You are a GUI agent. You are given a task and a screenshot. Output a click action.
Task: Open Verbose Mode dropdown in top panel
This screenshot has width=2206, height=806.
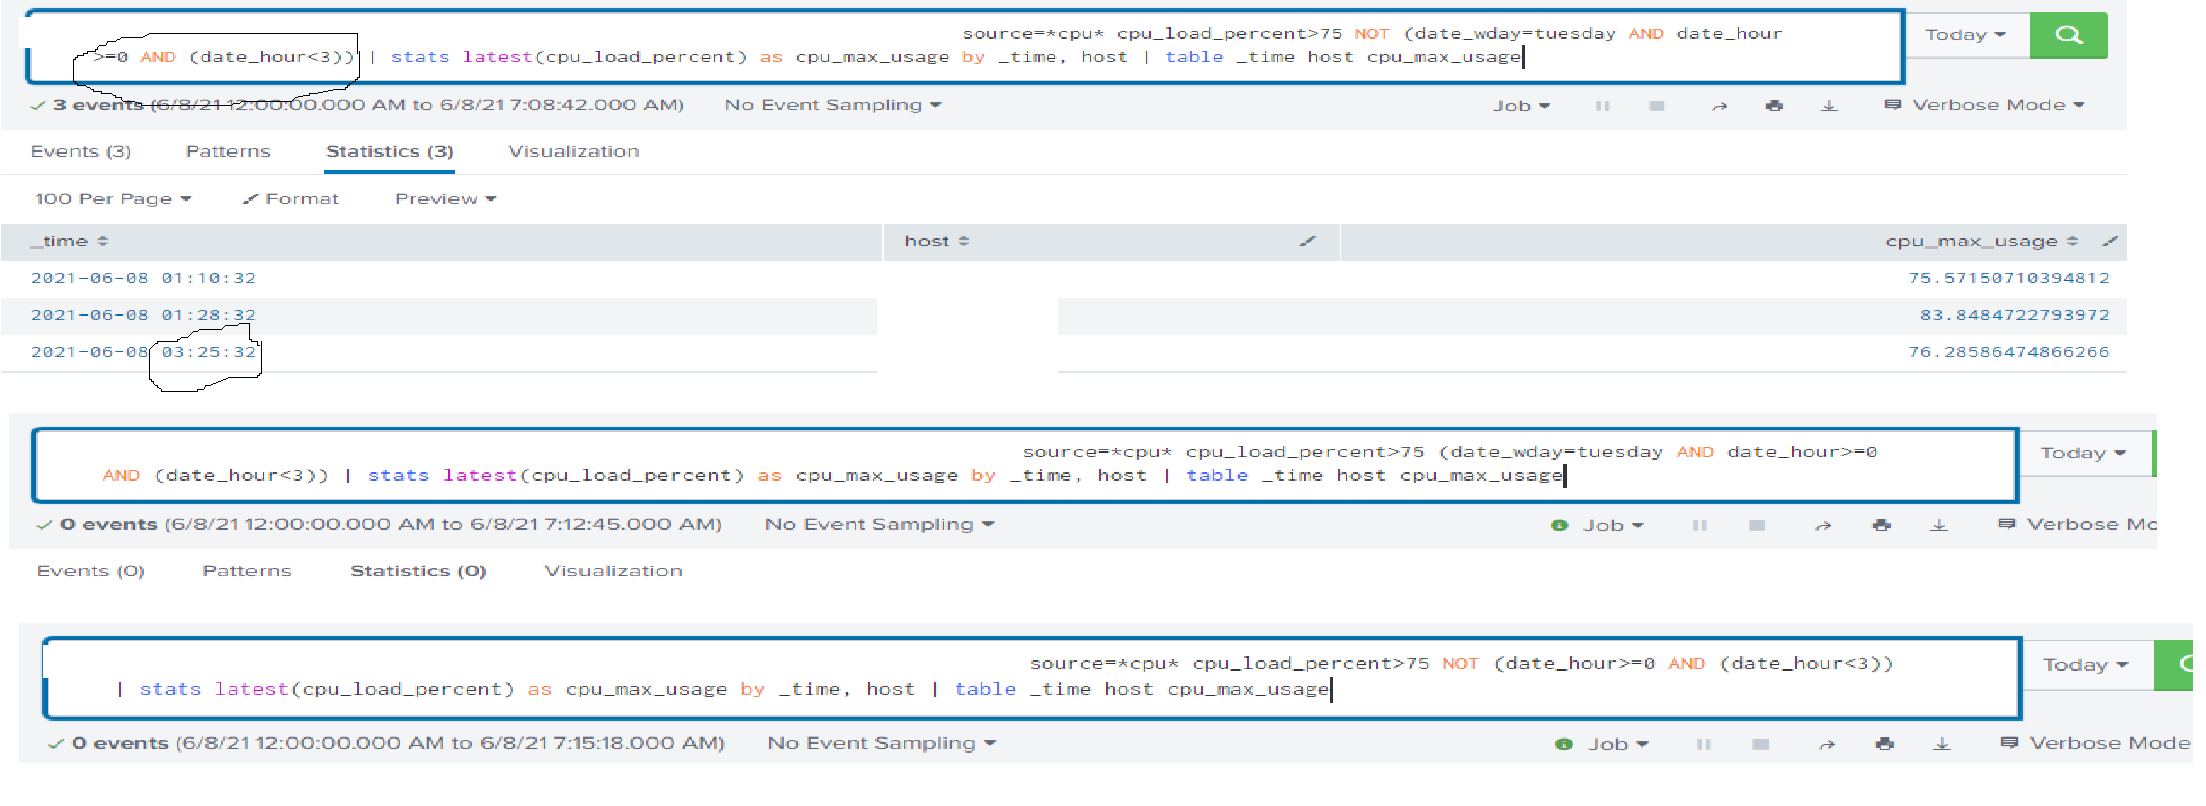coord(1985,105)
